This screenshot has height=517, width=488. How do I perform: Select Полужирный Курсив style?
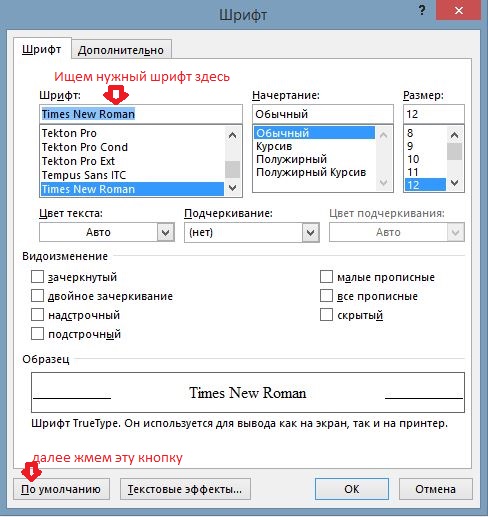coord(311,172)
